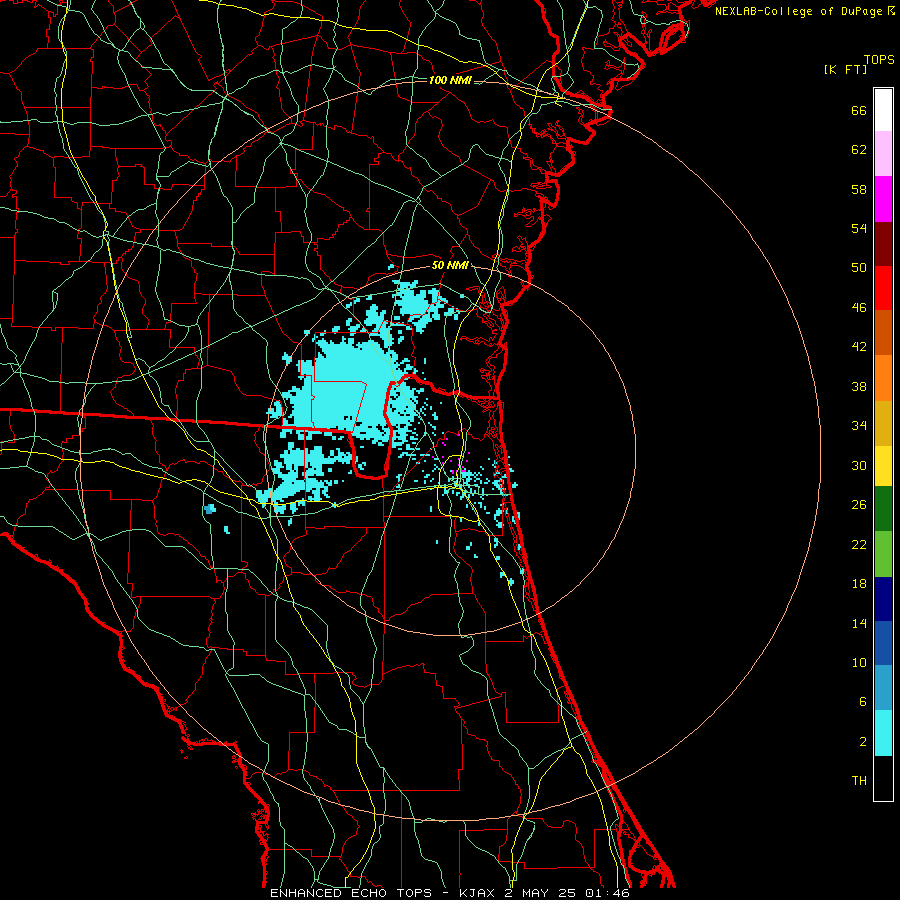Click the 'NEXLAB-College of DuPage' header text
The width and height of the screenshot is (900, 900).
799,11
